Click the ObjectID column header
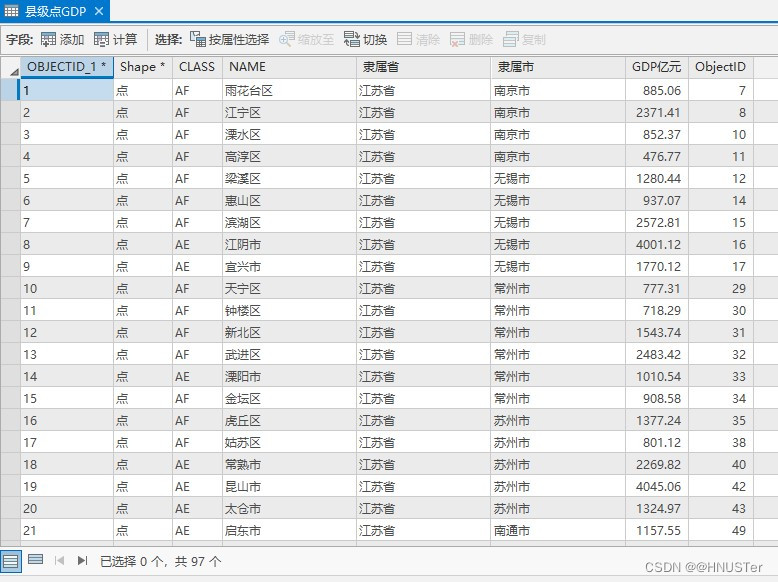Screen dimensions: 778x582 [x=720, y=67]
